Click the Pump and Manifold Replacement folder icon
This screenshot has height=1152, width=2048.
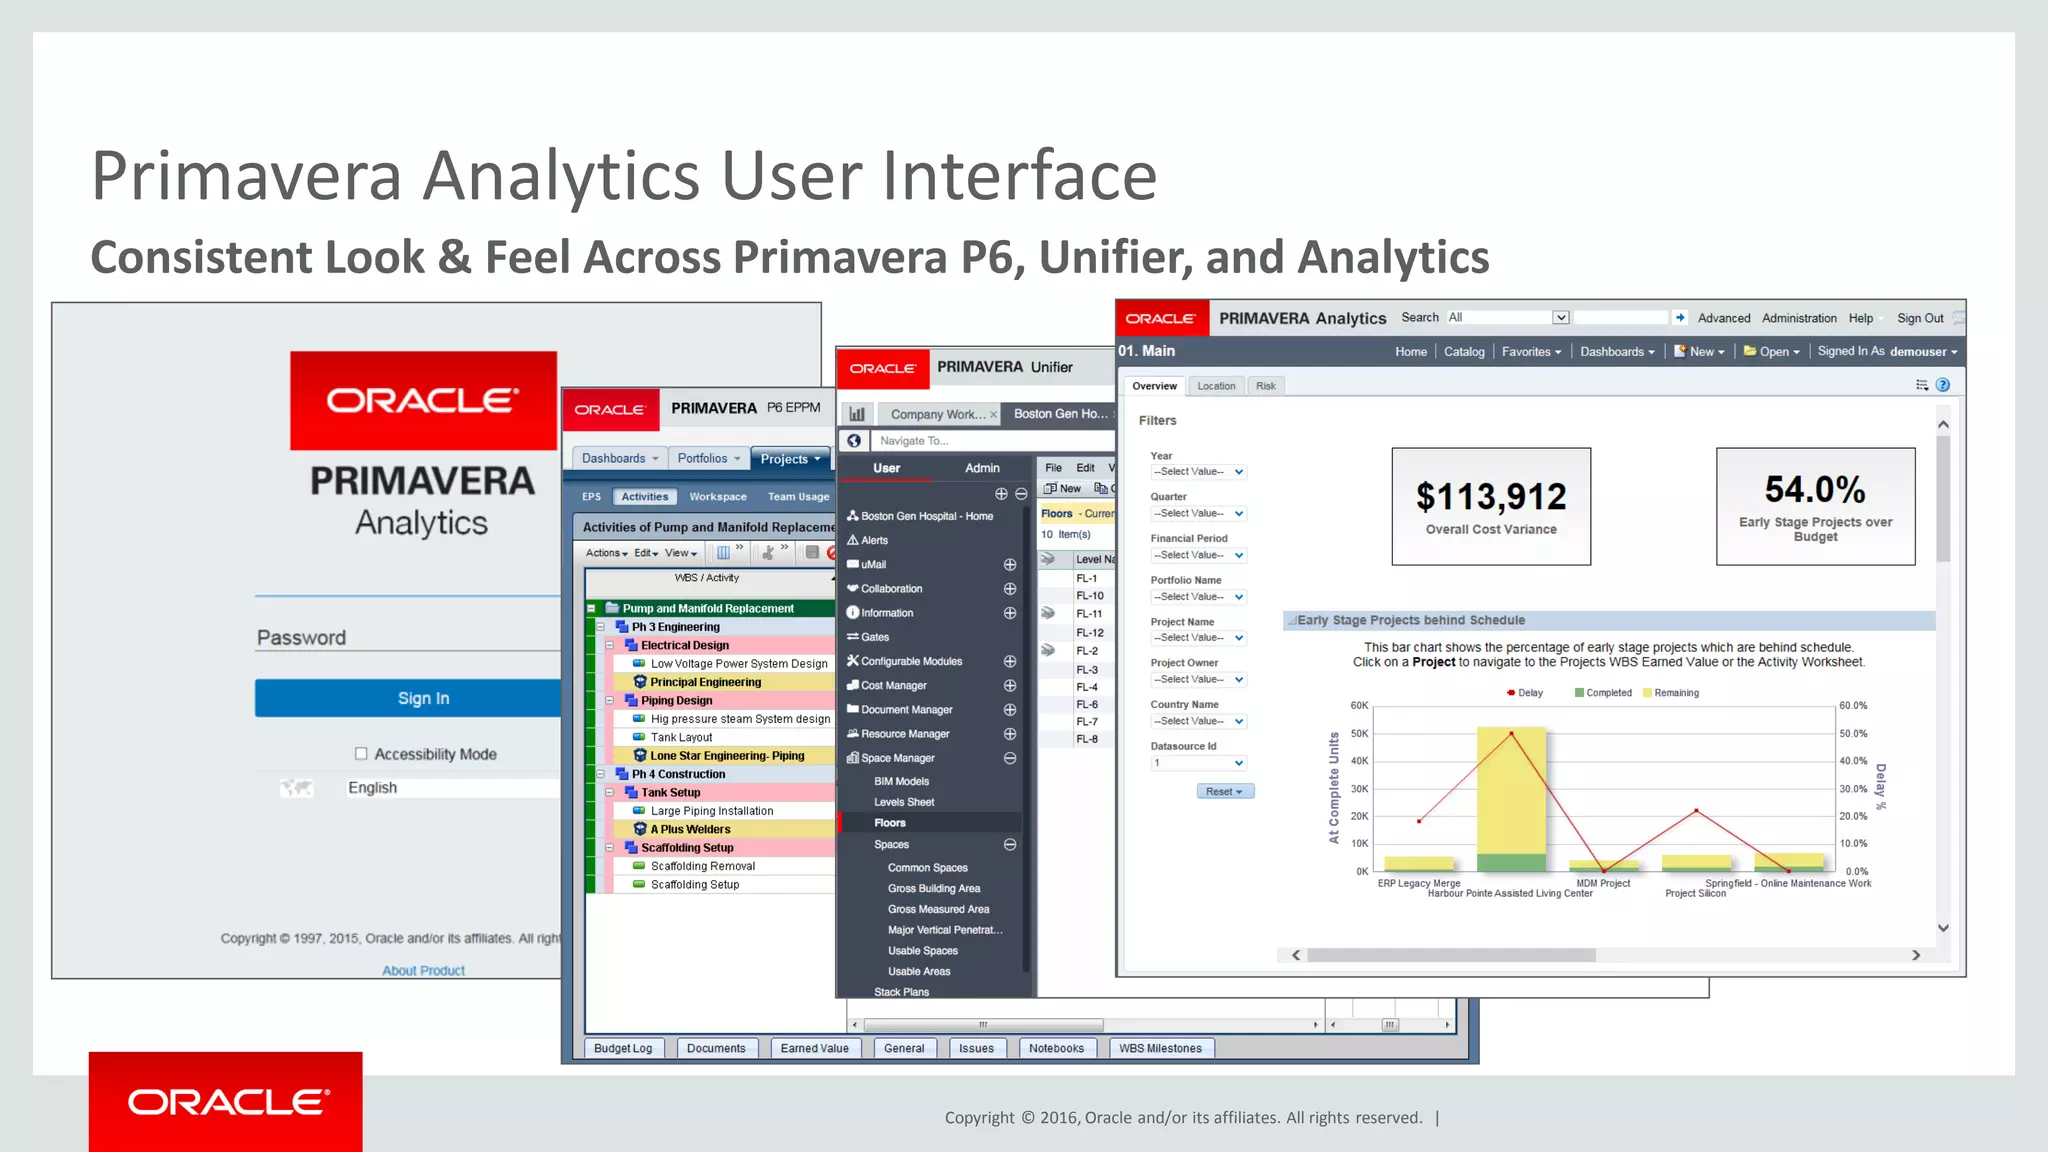[612, 608]
